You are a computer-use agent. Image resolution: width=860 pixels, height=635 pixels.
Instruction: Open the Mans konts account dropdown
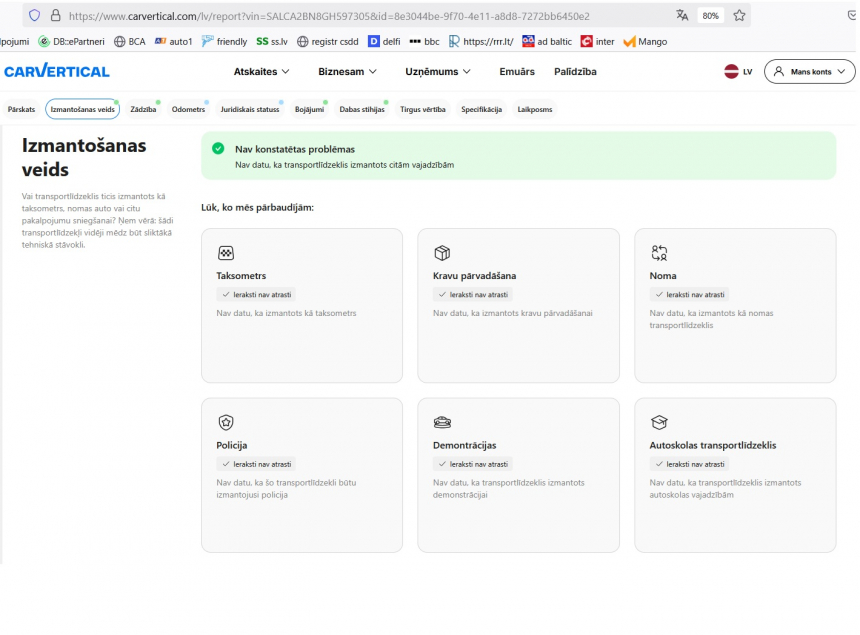(x=810, y=72)
